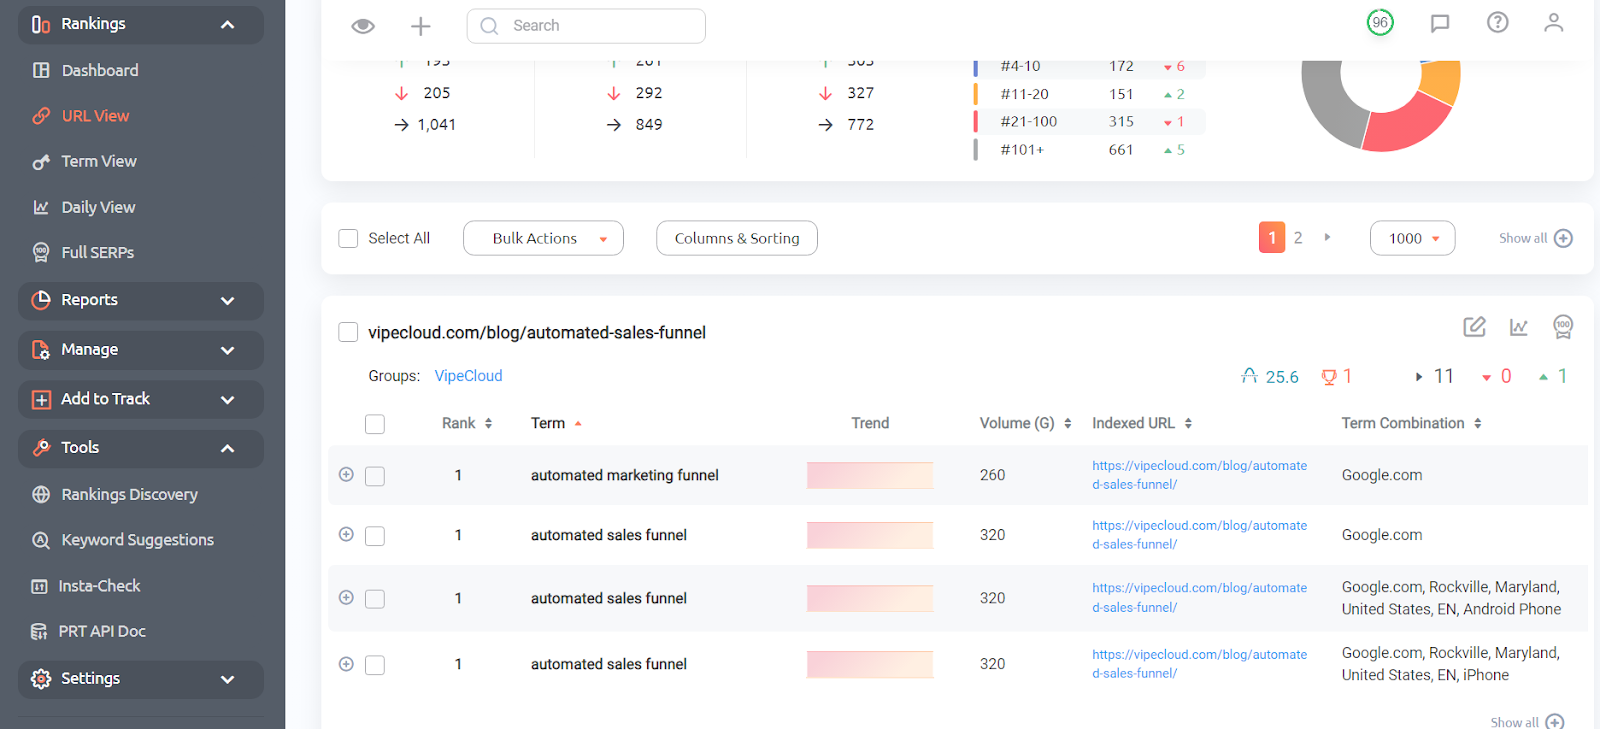This screenshot has height=729, width=1600.
Task: Open the Bulk Actions dropdown
Action: pos(543,238)
